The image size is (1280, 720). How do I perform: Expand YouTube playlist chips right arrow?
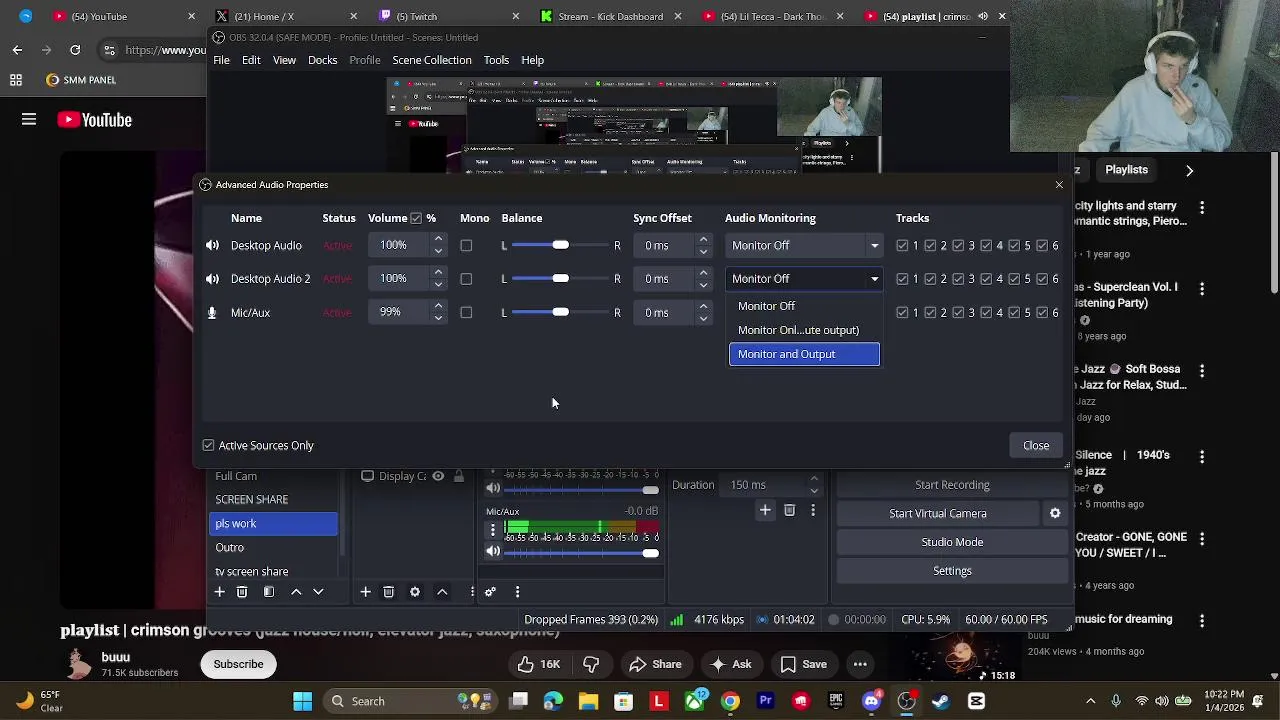1189,171
